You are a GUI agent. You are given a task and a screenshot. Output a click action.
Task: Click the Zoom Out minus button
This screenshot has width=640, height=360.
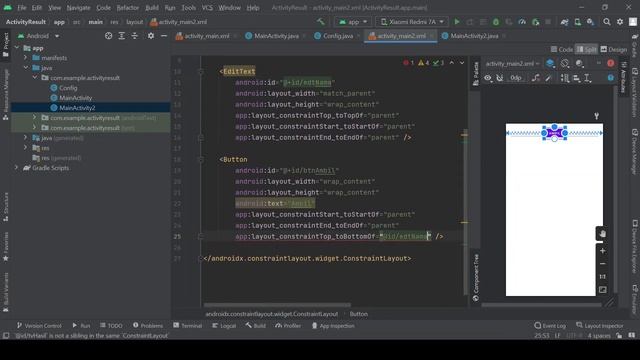tap(602, 264)
